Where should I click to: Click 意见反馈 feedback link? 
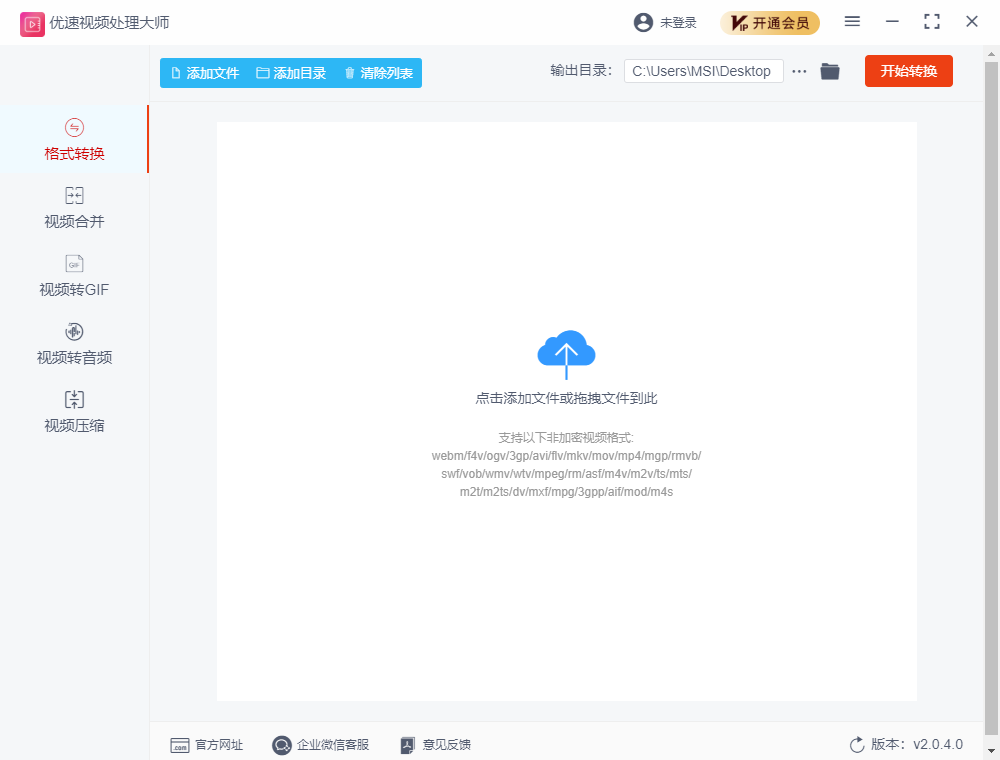pos(435,744)
